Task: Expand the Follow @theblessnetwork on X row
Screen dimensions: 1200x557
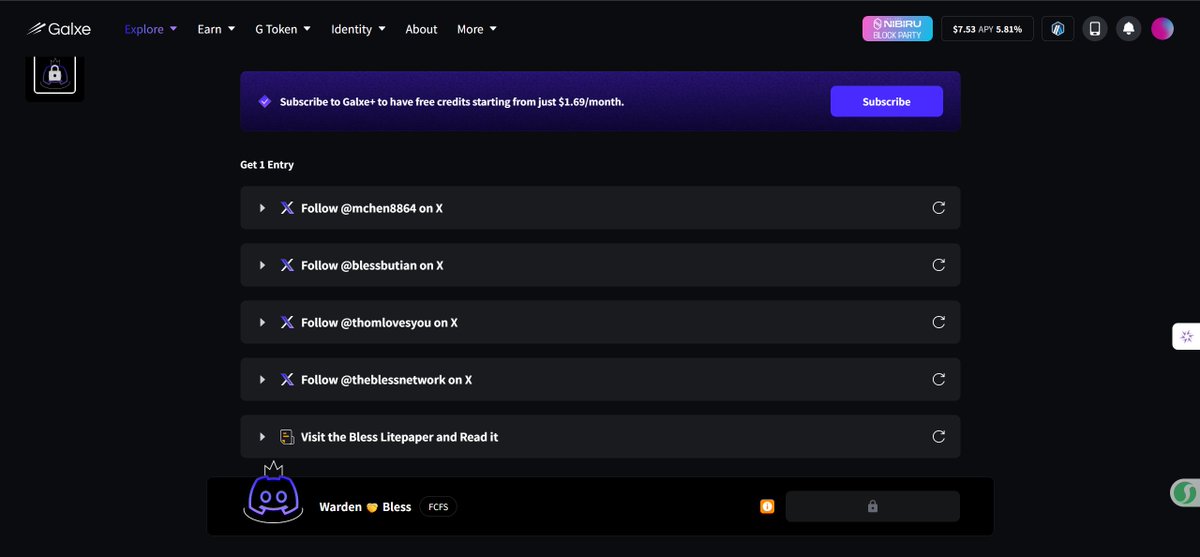Action: 600,379
